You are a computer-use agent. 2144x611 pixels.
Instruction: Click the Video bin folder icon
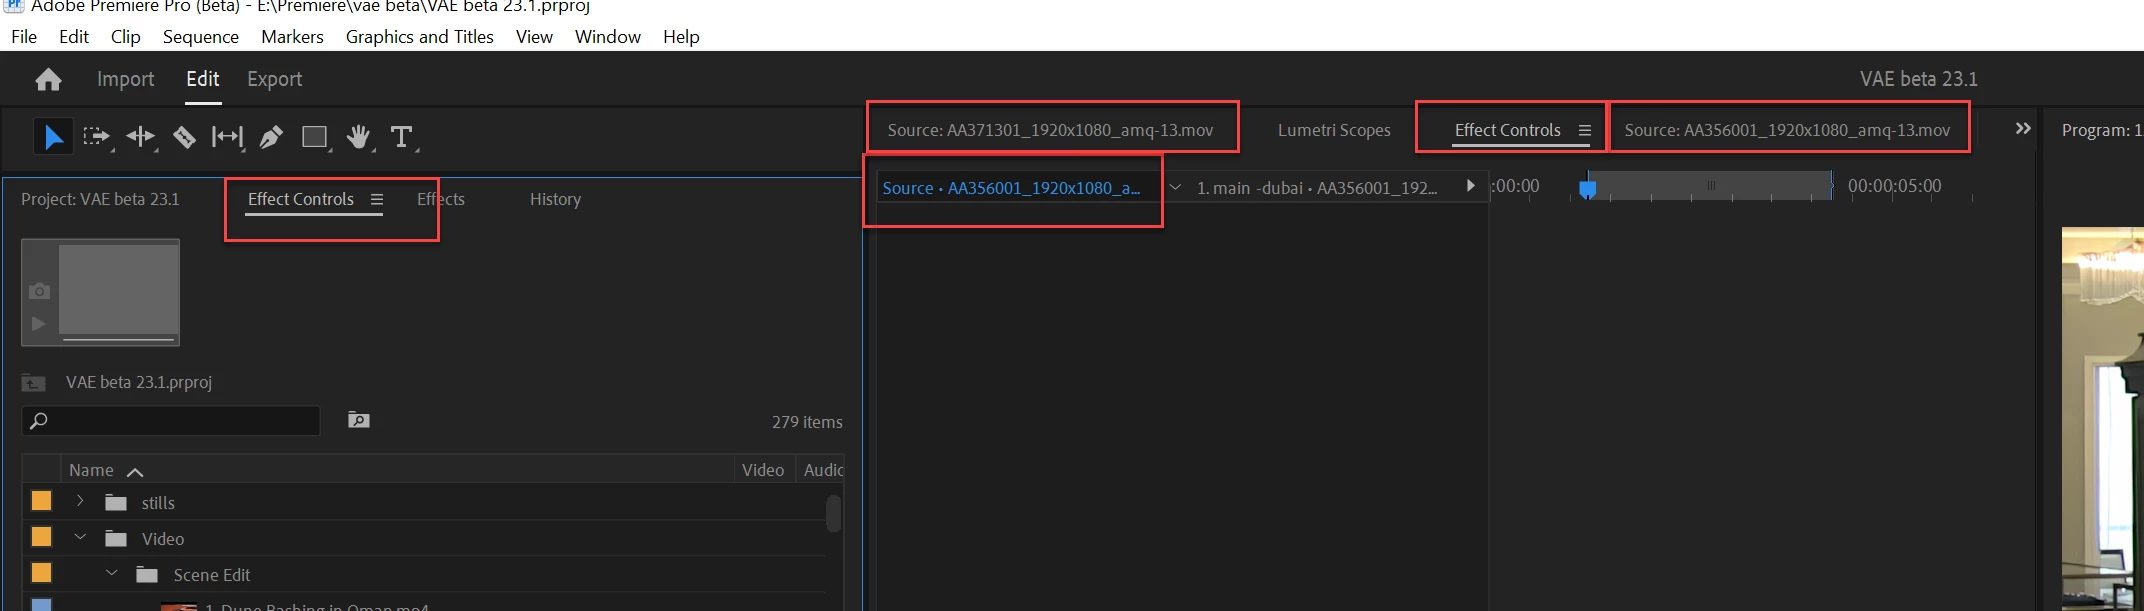pos(116,539)
